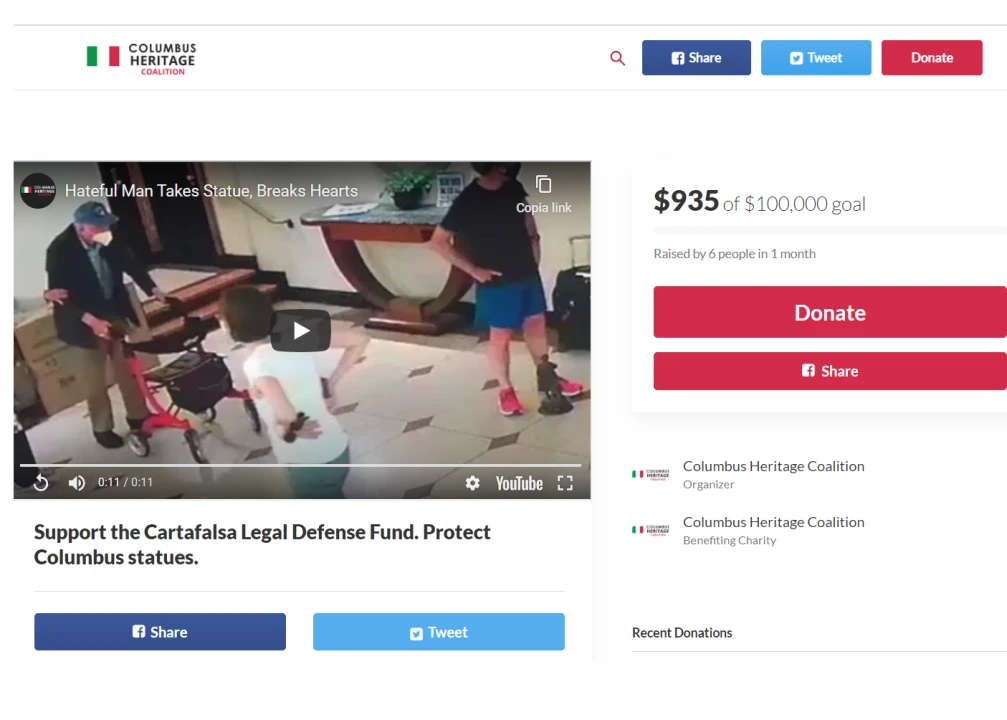
Task: Click the Copia link icon on video
Action: tap(543, 193)
